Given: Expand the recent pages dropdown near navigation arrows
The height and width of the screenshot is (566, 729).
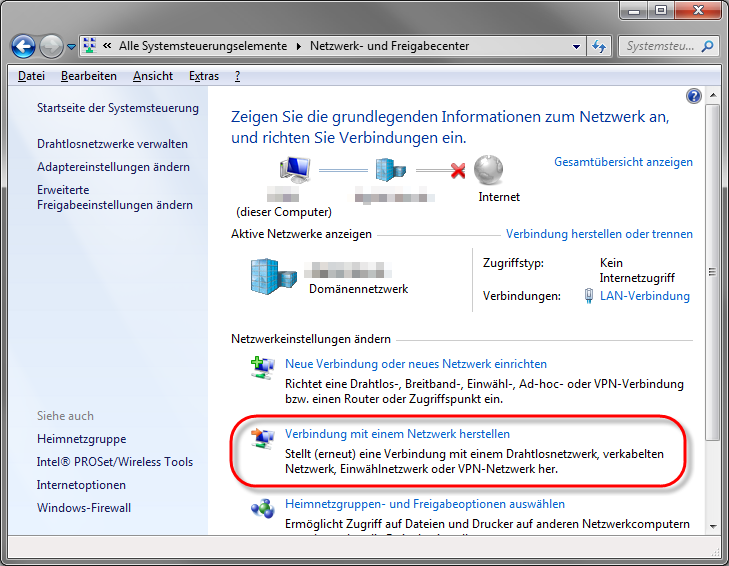Looking at the screenshot, I should 71,47.
